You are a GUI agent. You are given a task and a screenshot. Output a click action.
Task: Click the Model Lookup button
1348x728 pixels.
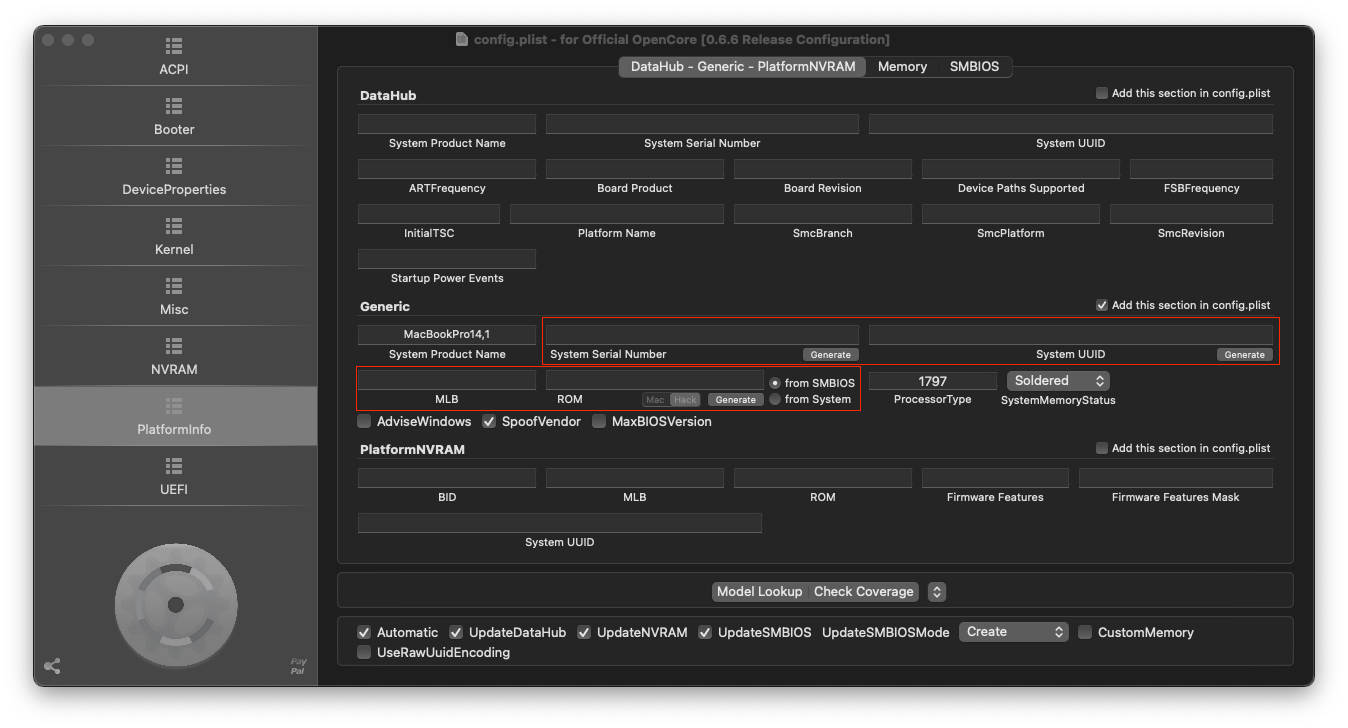click(760, 591)
